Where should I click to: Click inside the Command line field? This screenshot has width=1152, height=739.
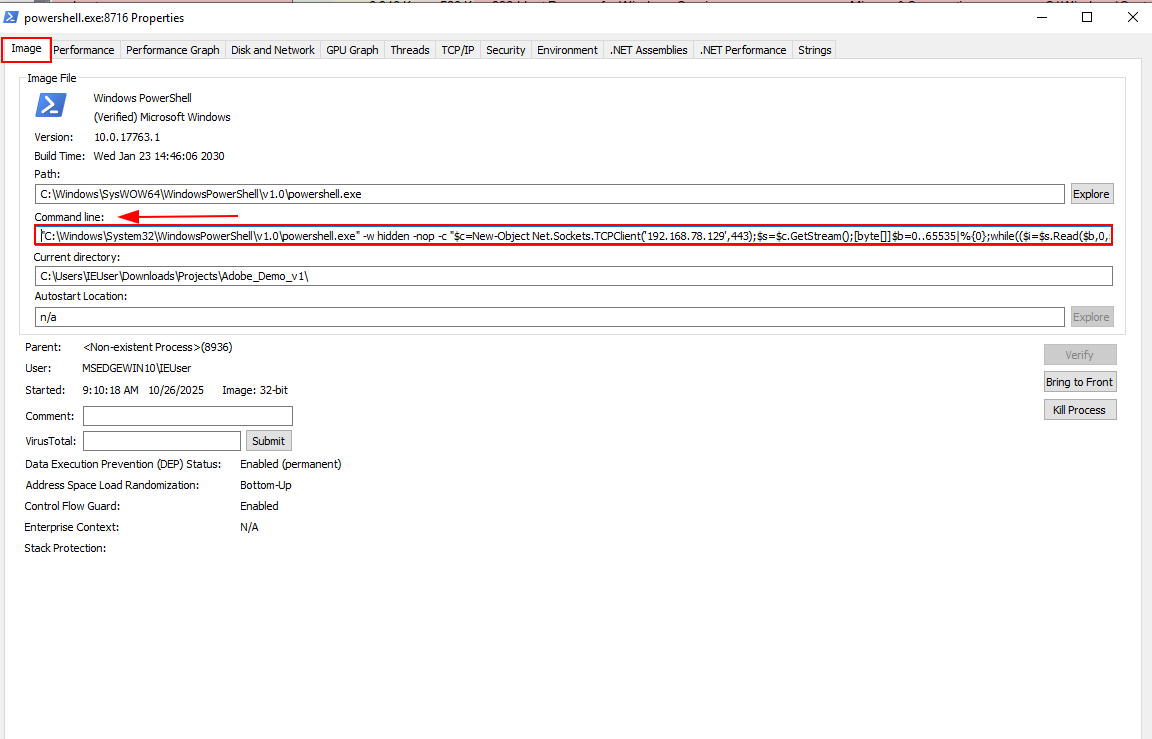pyautogui.click(x=574, y=236)
